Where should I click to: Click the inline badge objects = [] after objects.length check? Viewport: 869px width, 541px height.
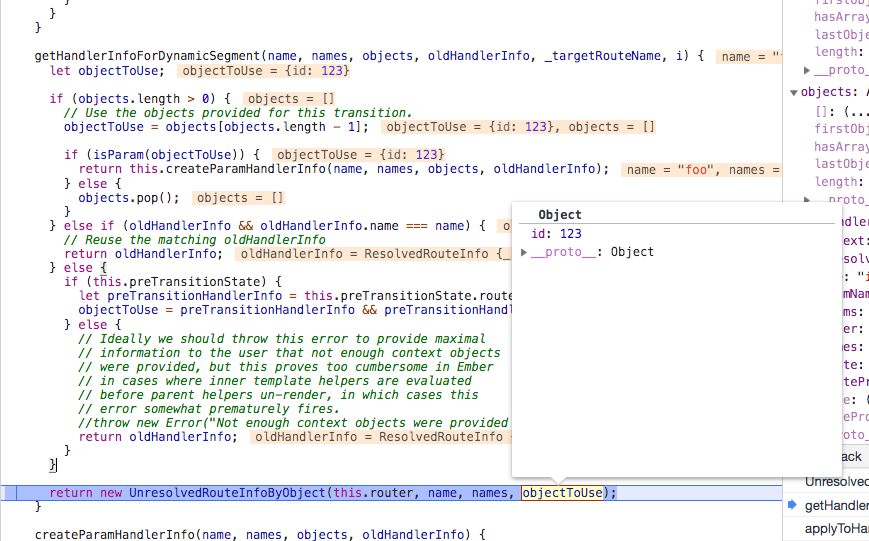290,99
